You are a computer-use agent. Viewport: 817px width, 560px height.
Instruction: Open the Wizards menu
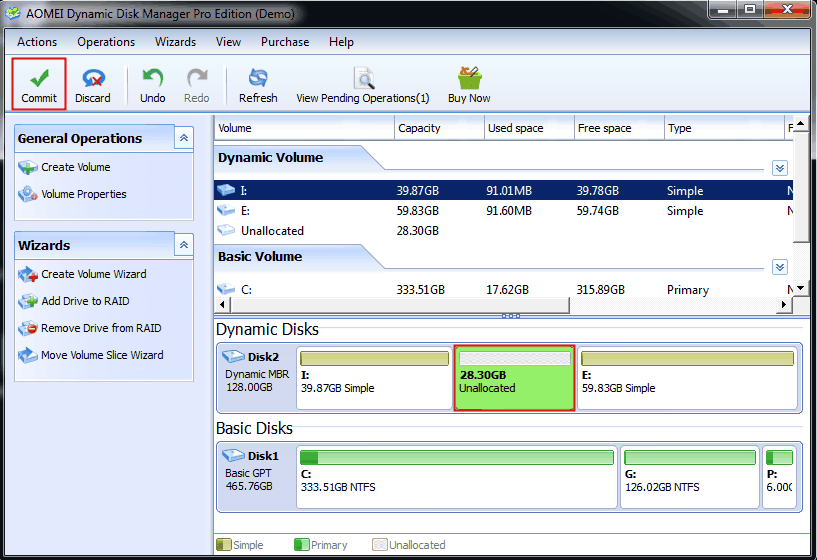click(x=176, y=42)
